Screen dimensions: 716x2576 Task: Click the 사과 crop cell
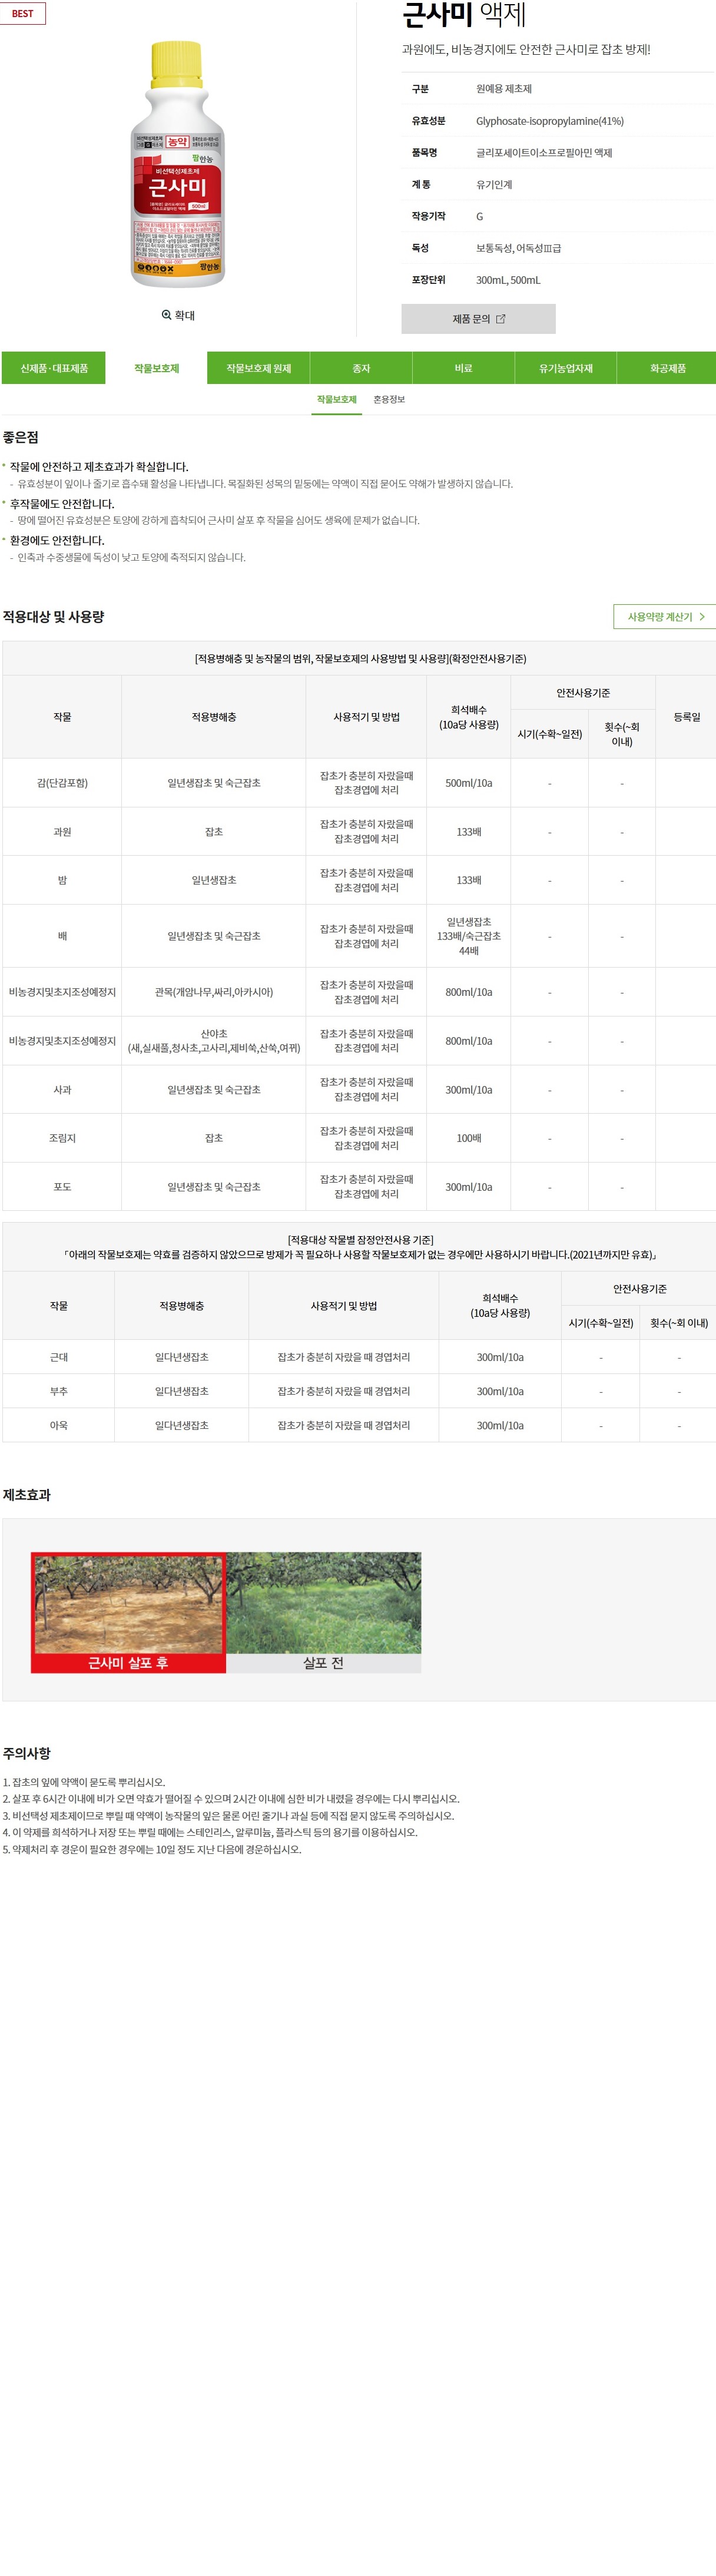62,1090
